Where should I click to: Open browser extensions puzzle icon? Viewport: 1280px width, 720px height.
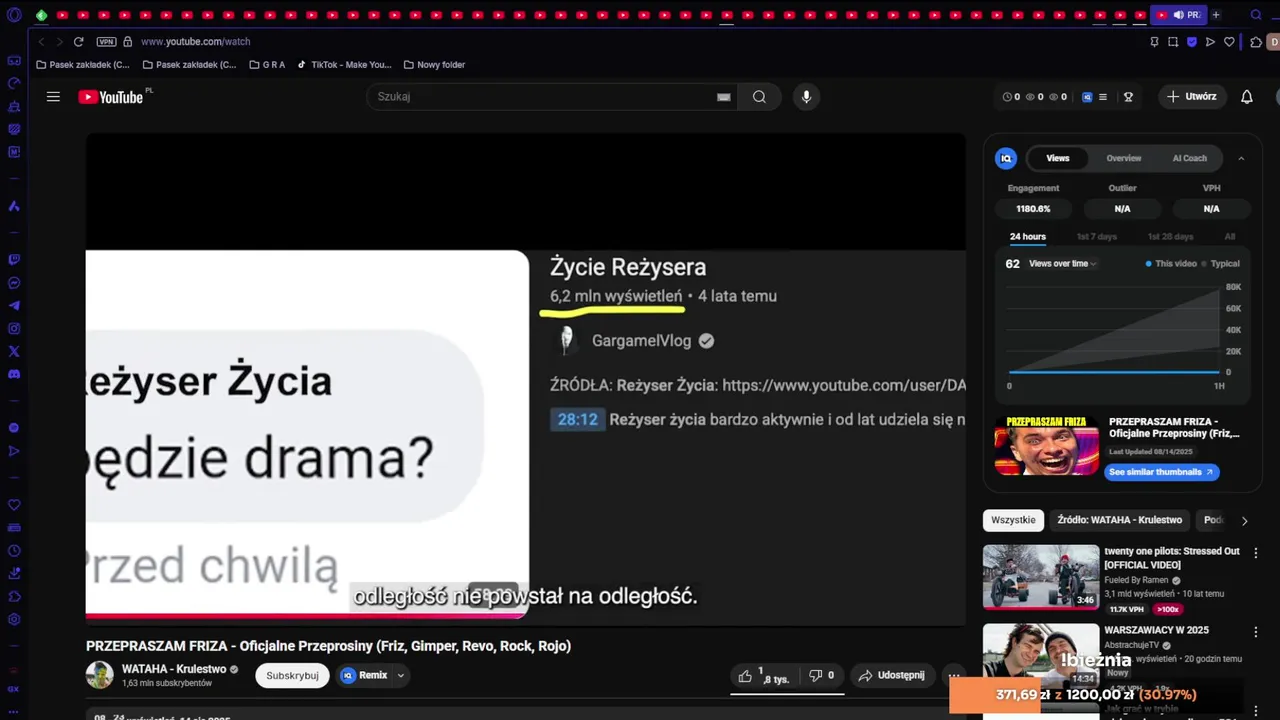coord(1256,42)
